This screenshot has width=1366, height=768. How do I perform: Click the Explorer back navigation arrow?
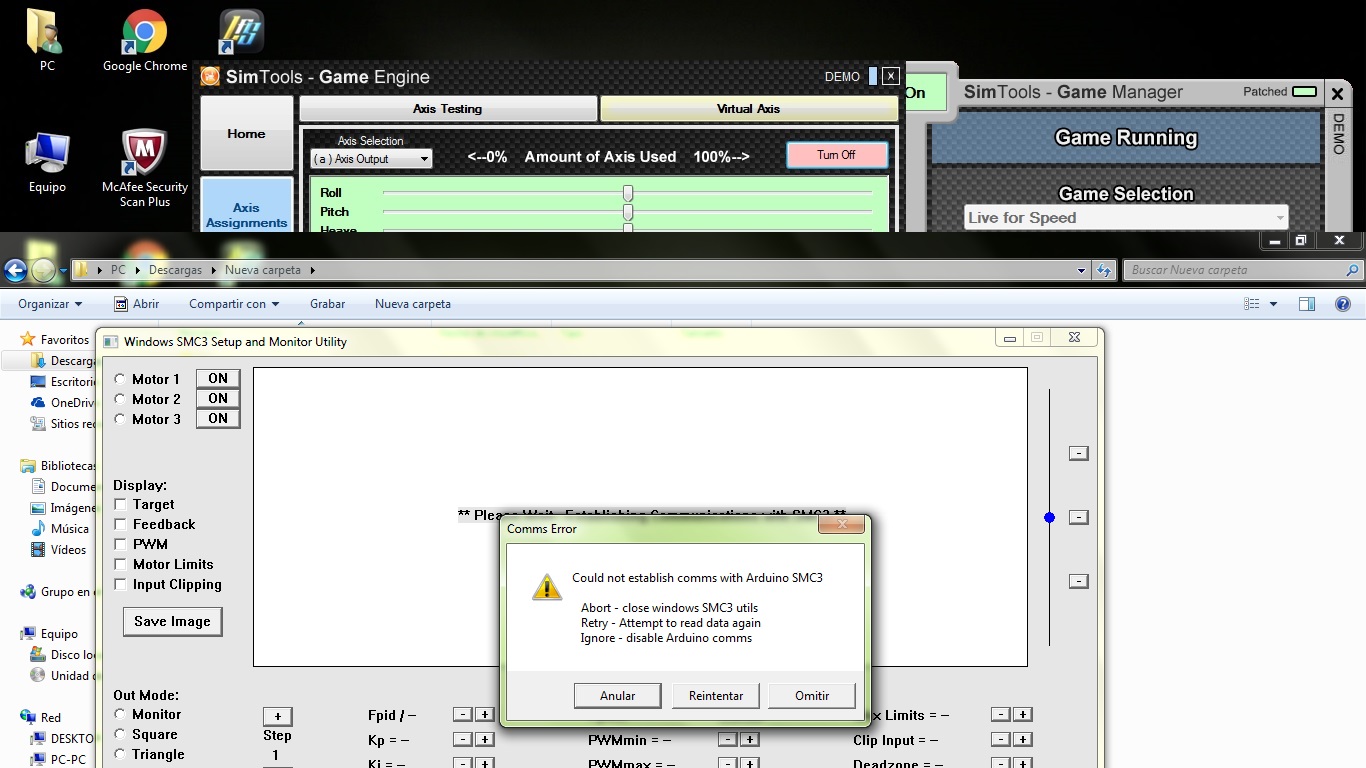click(15, 270)
